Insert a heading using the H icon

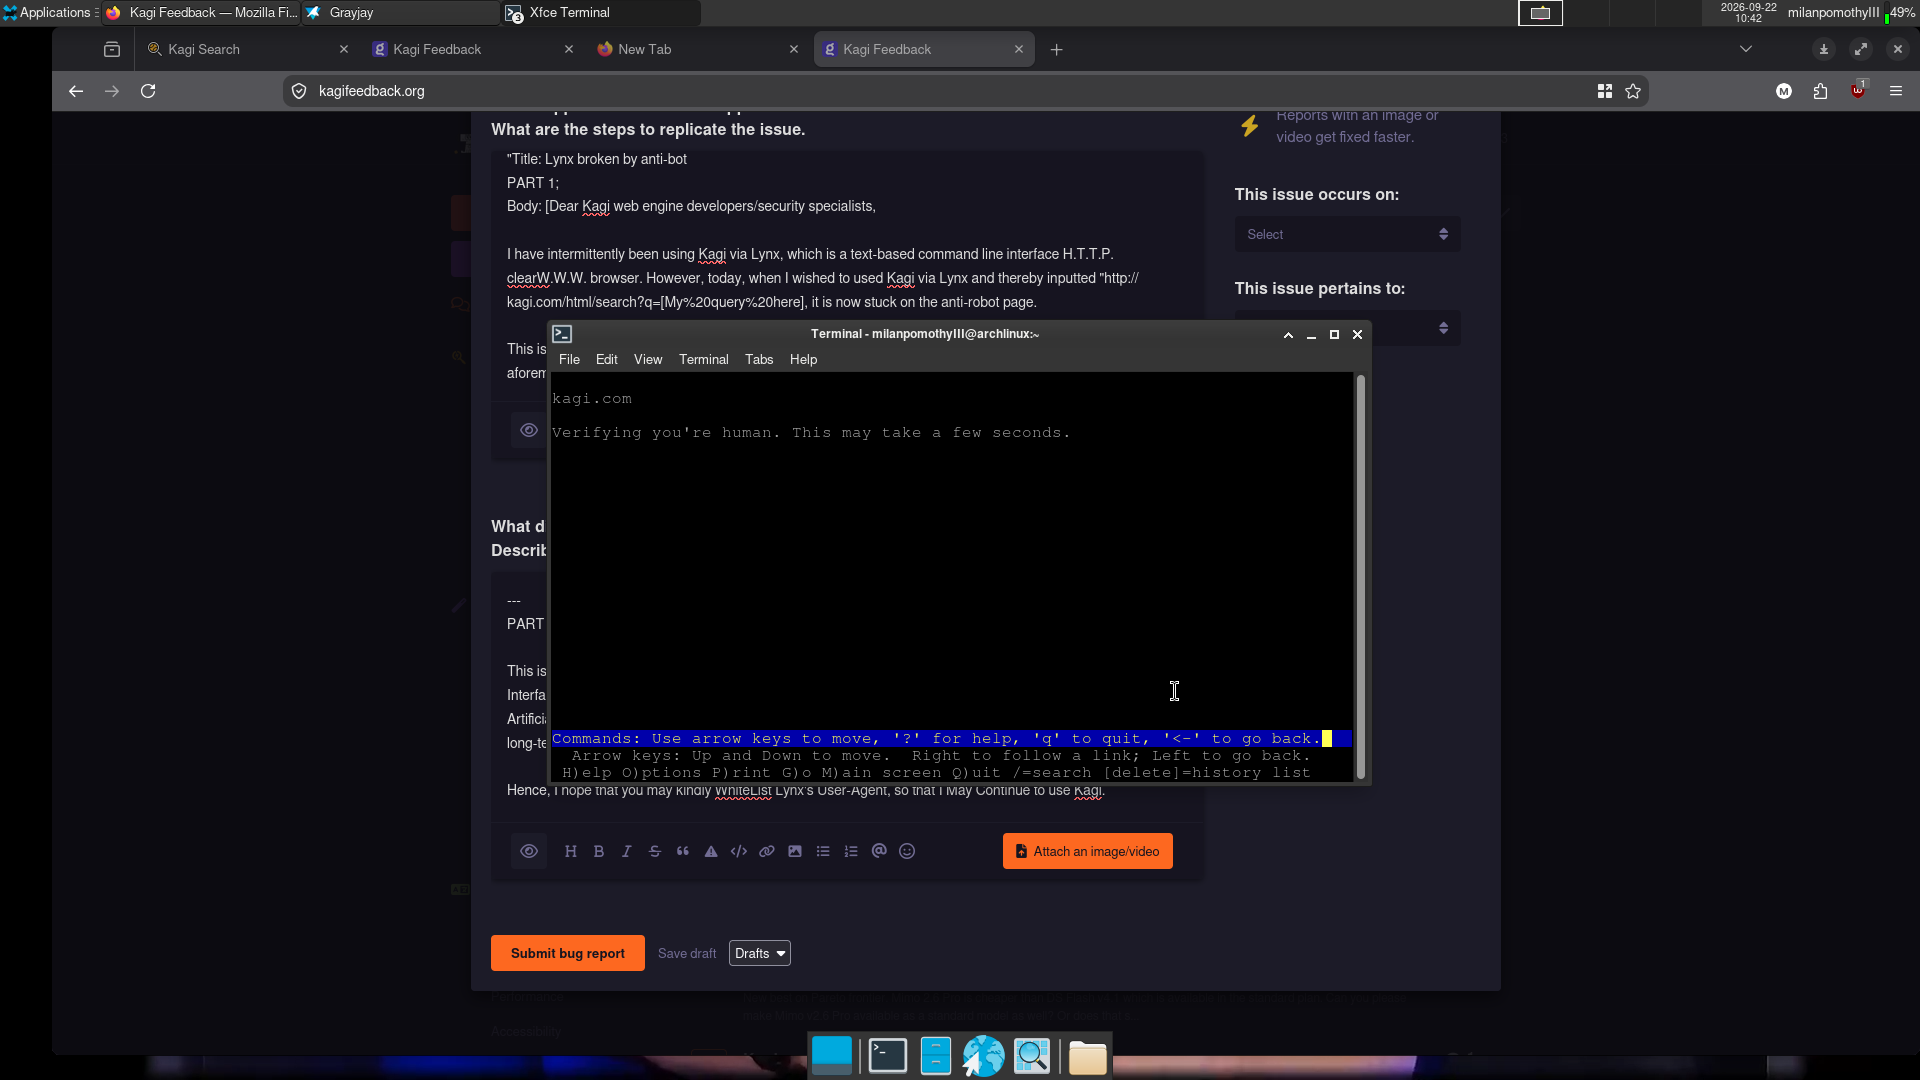click(x=571, y=851)
